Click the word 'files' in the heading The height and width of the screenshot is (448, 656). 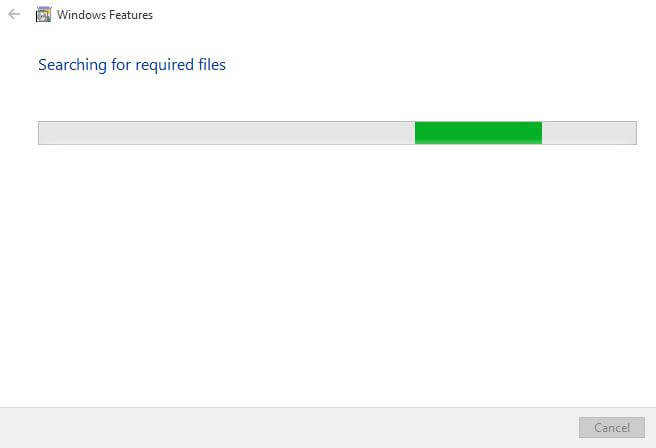212,64
